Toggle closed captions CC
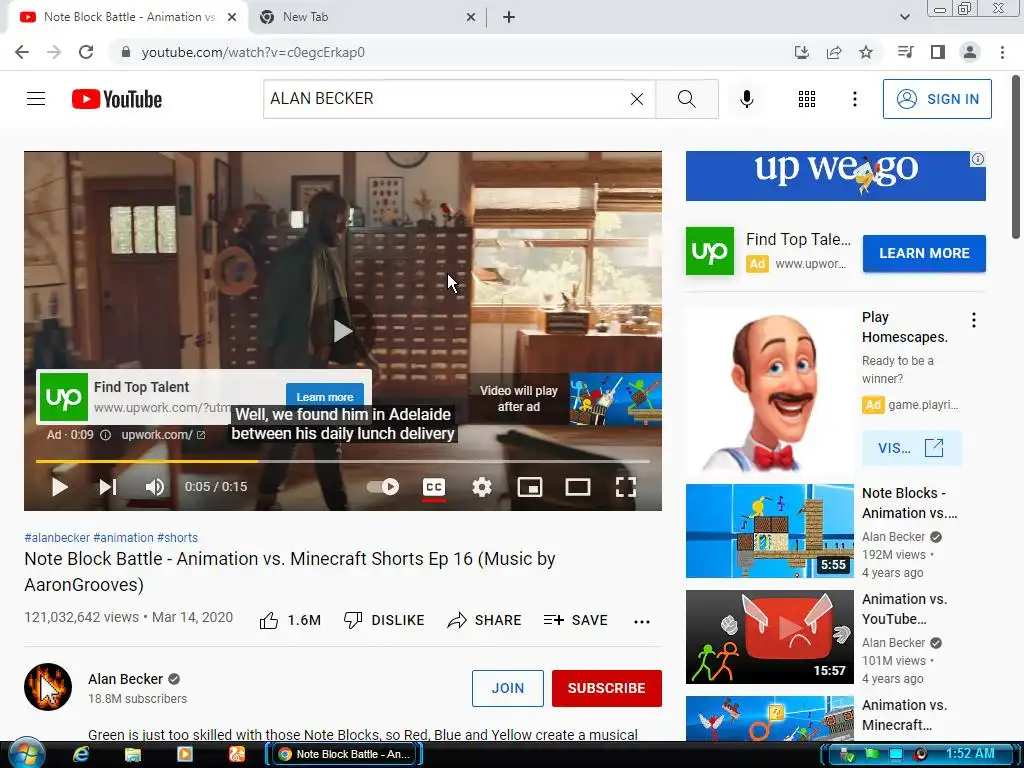 click(434, 487)
